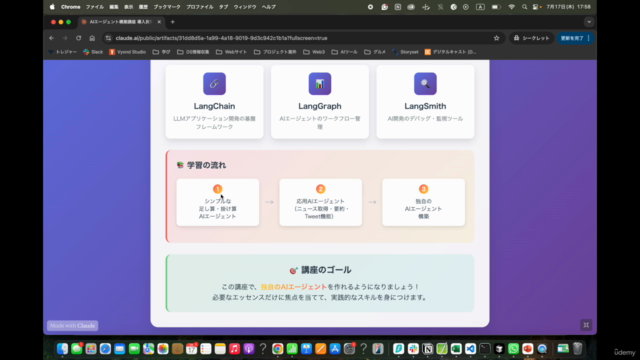Open Safari from the dock
Image resolution: width=640 pixels, height=360 pixels.
(105, 349)
